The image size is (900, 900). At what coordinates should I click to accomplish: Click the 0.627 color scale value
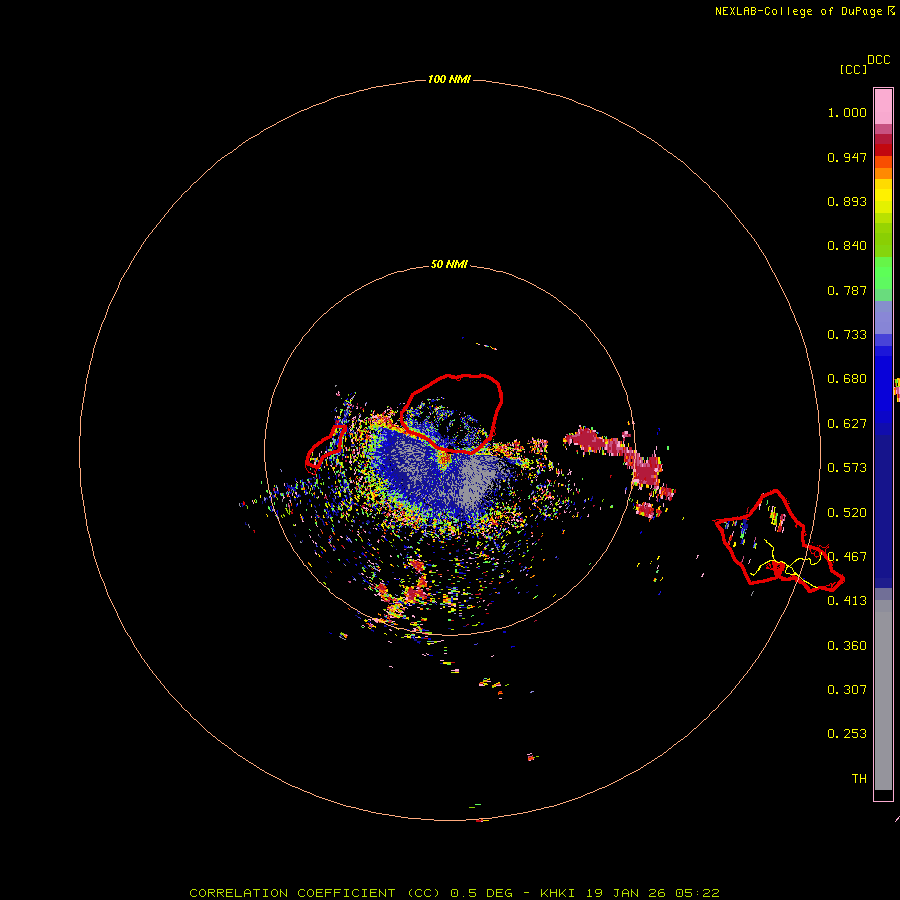coord(847,424)
